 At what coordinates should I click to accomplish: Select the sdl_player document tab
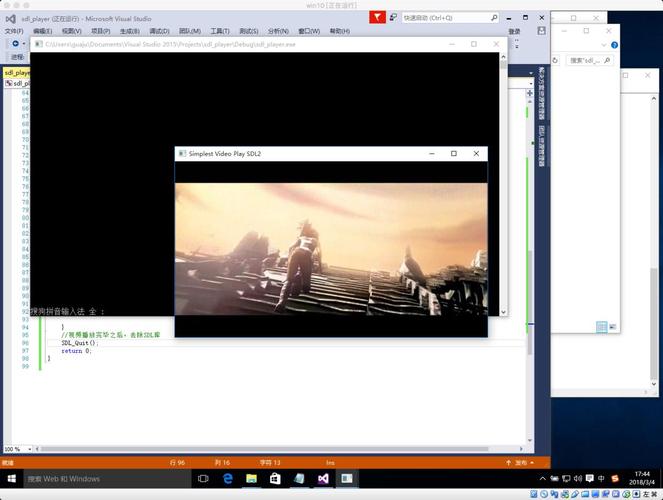point(17,73)
